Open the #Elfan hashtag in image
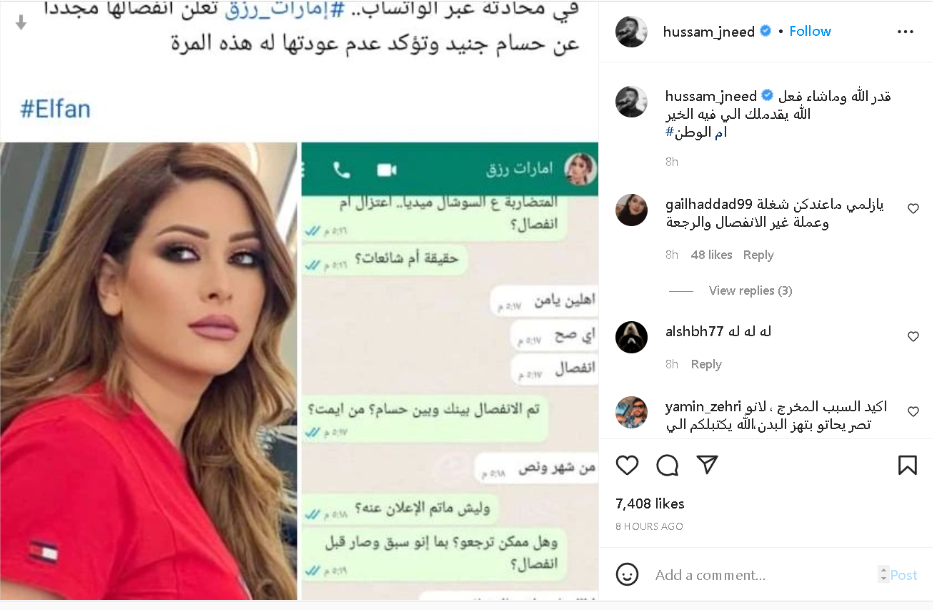 click(55, 110)
